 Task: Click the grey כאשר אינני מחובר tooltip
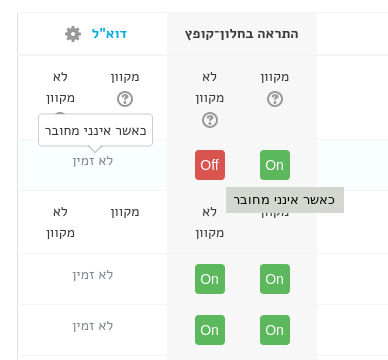coord(285,200)
